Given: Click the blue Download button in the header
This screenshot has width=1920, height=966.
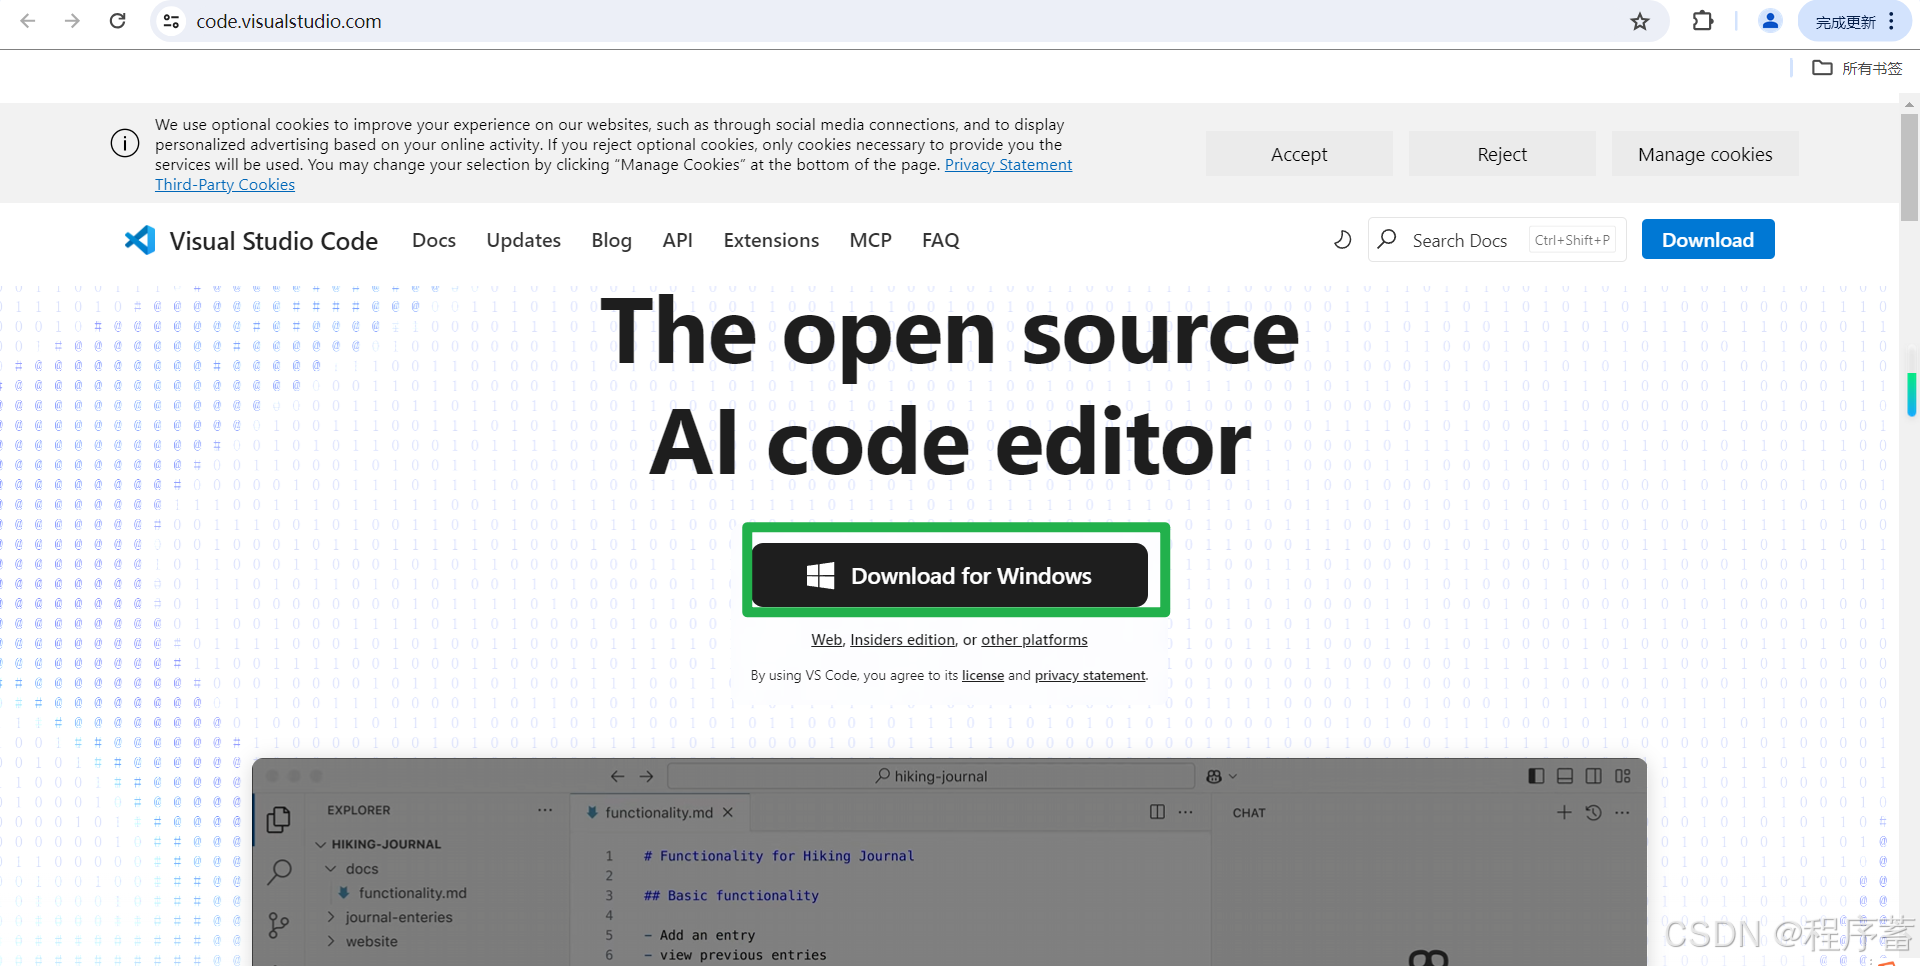Looking at the screenshot, I should click(1708, 240).
